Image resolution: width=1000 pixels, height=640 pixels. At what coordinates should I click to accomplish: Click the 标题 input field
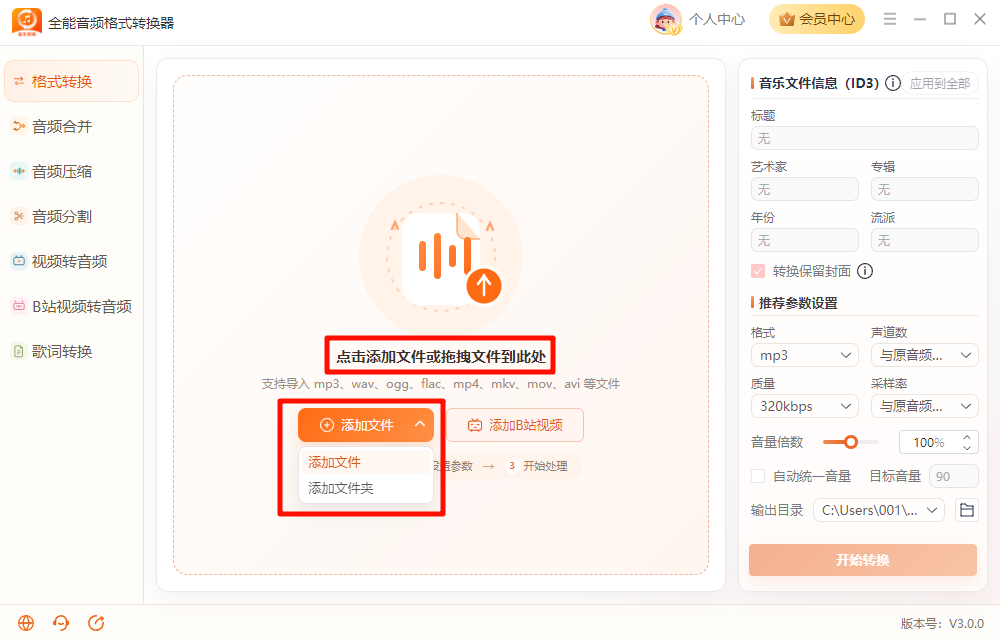[x=865, y=138]
